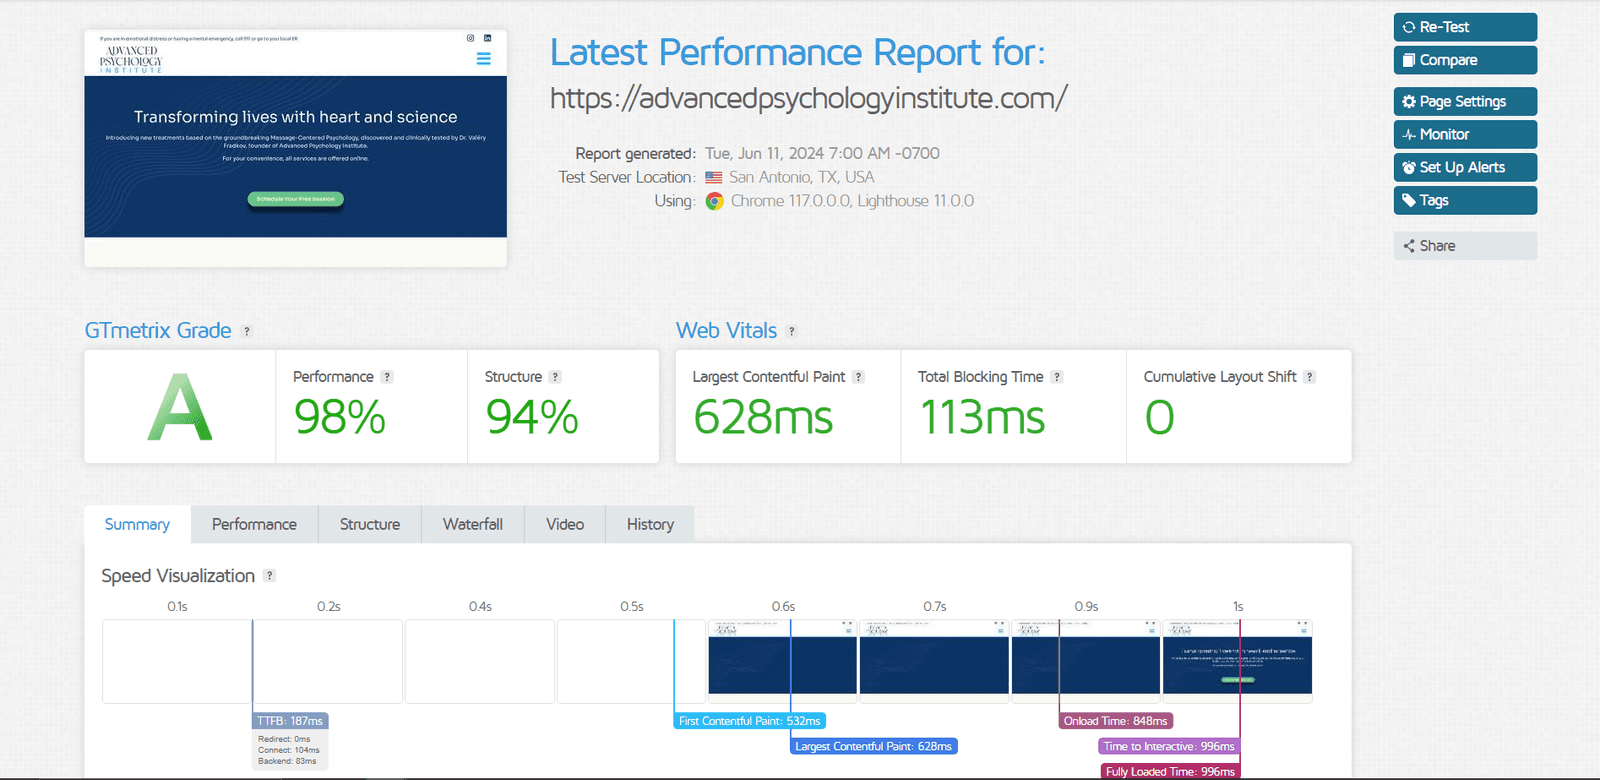The height and width of the screenshot is (780, 1600).
Task: Open Page Settings
Action: click(x=1465, y=101)
